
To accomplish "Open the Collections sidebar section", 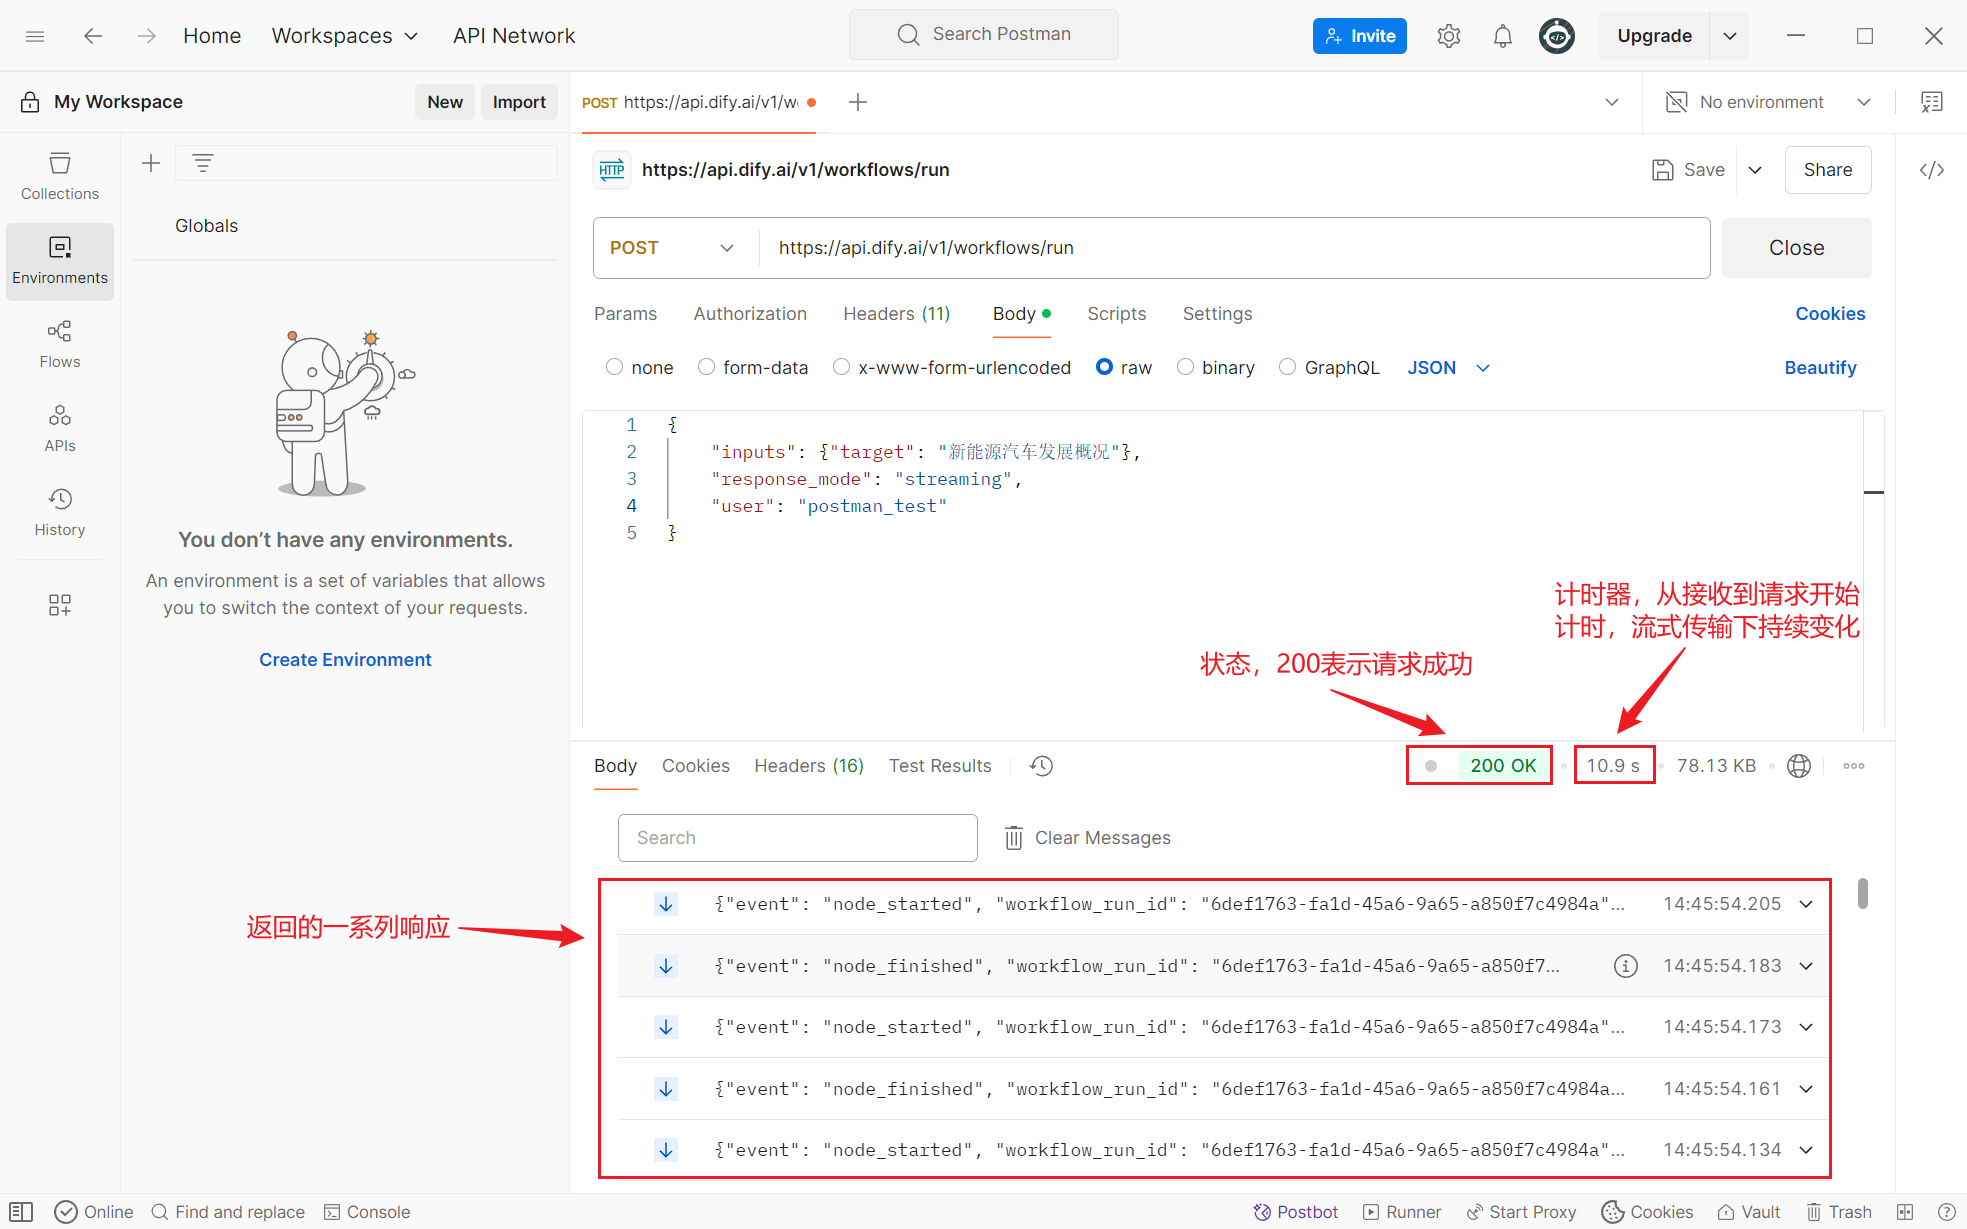I will (60, 176).
